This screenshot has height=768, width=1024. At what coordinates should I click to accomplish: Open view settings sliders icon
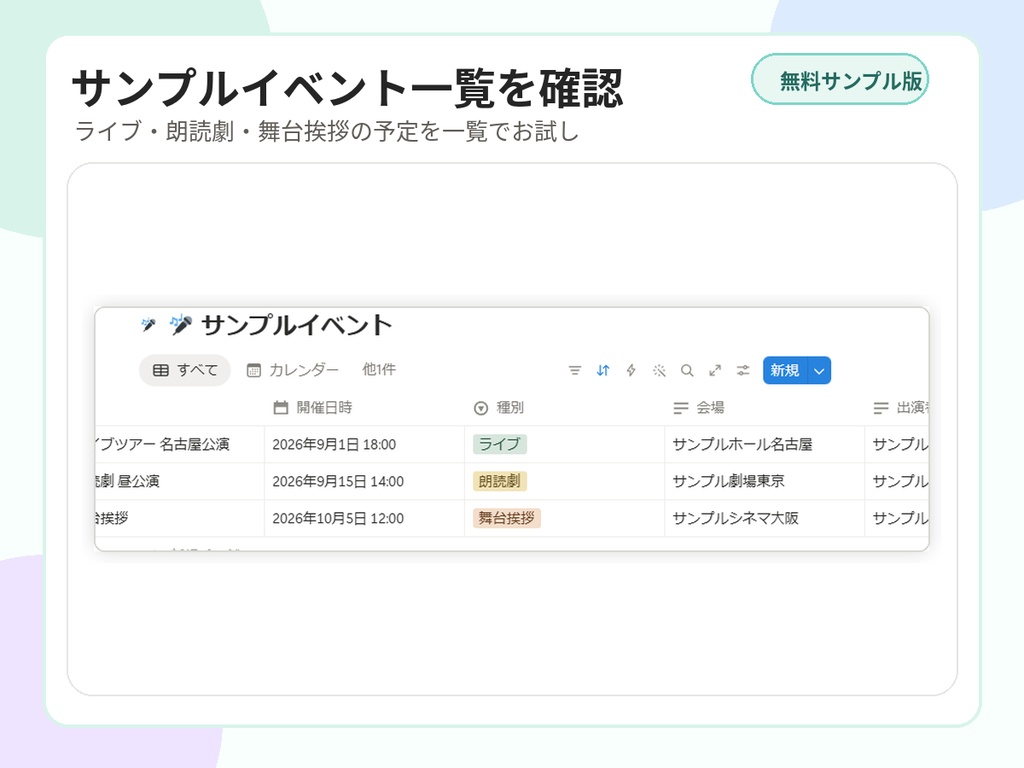pyautogui.click(x=743, y=370)
